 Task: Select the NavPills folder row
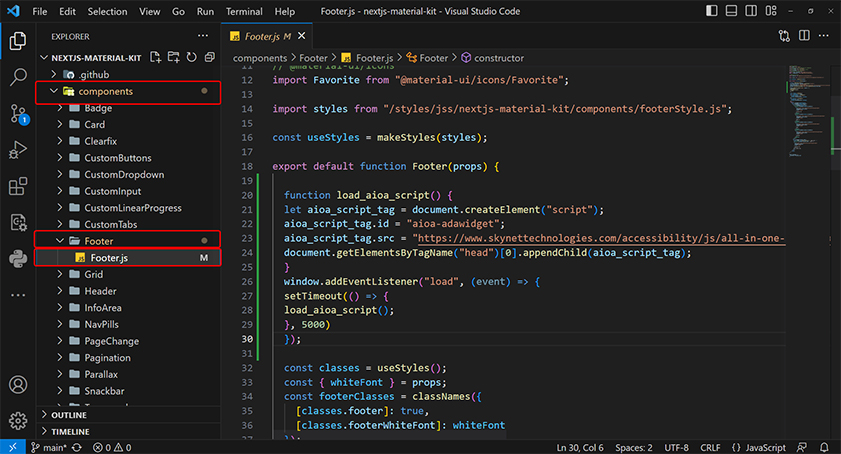tap(128, 324)
